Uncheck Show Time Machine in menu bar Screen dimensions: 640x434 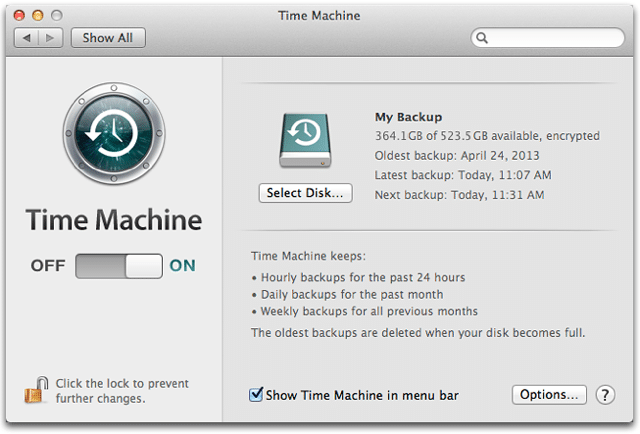pyautogui.click(x=256, y=394)
